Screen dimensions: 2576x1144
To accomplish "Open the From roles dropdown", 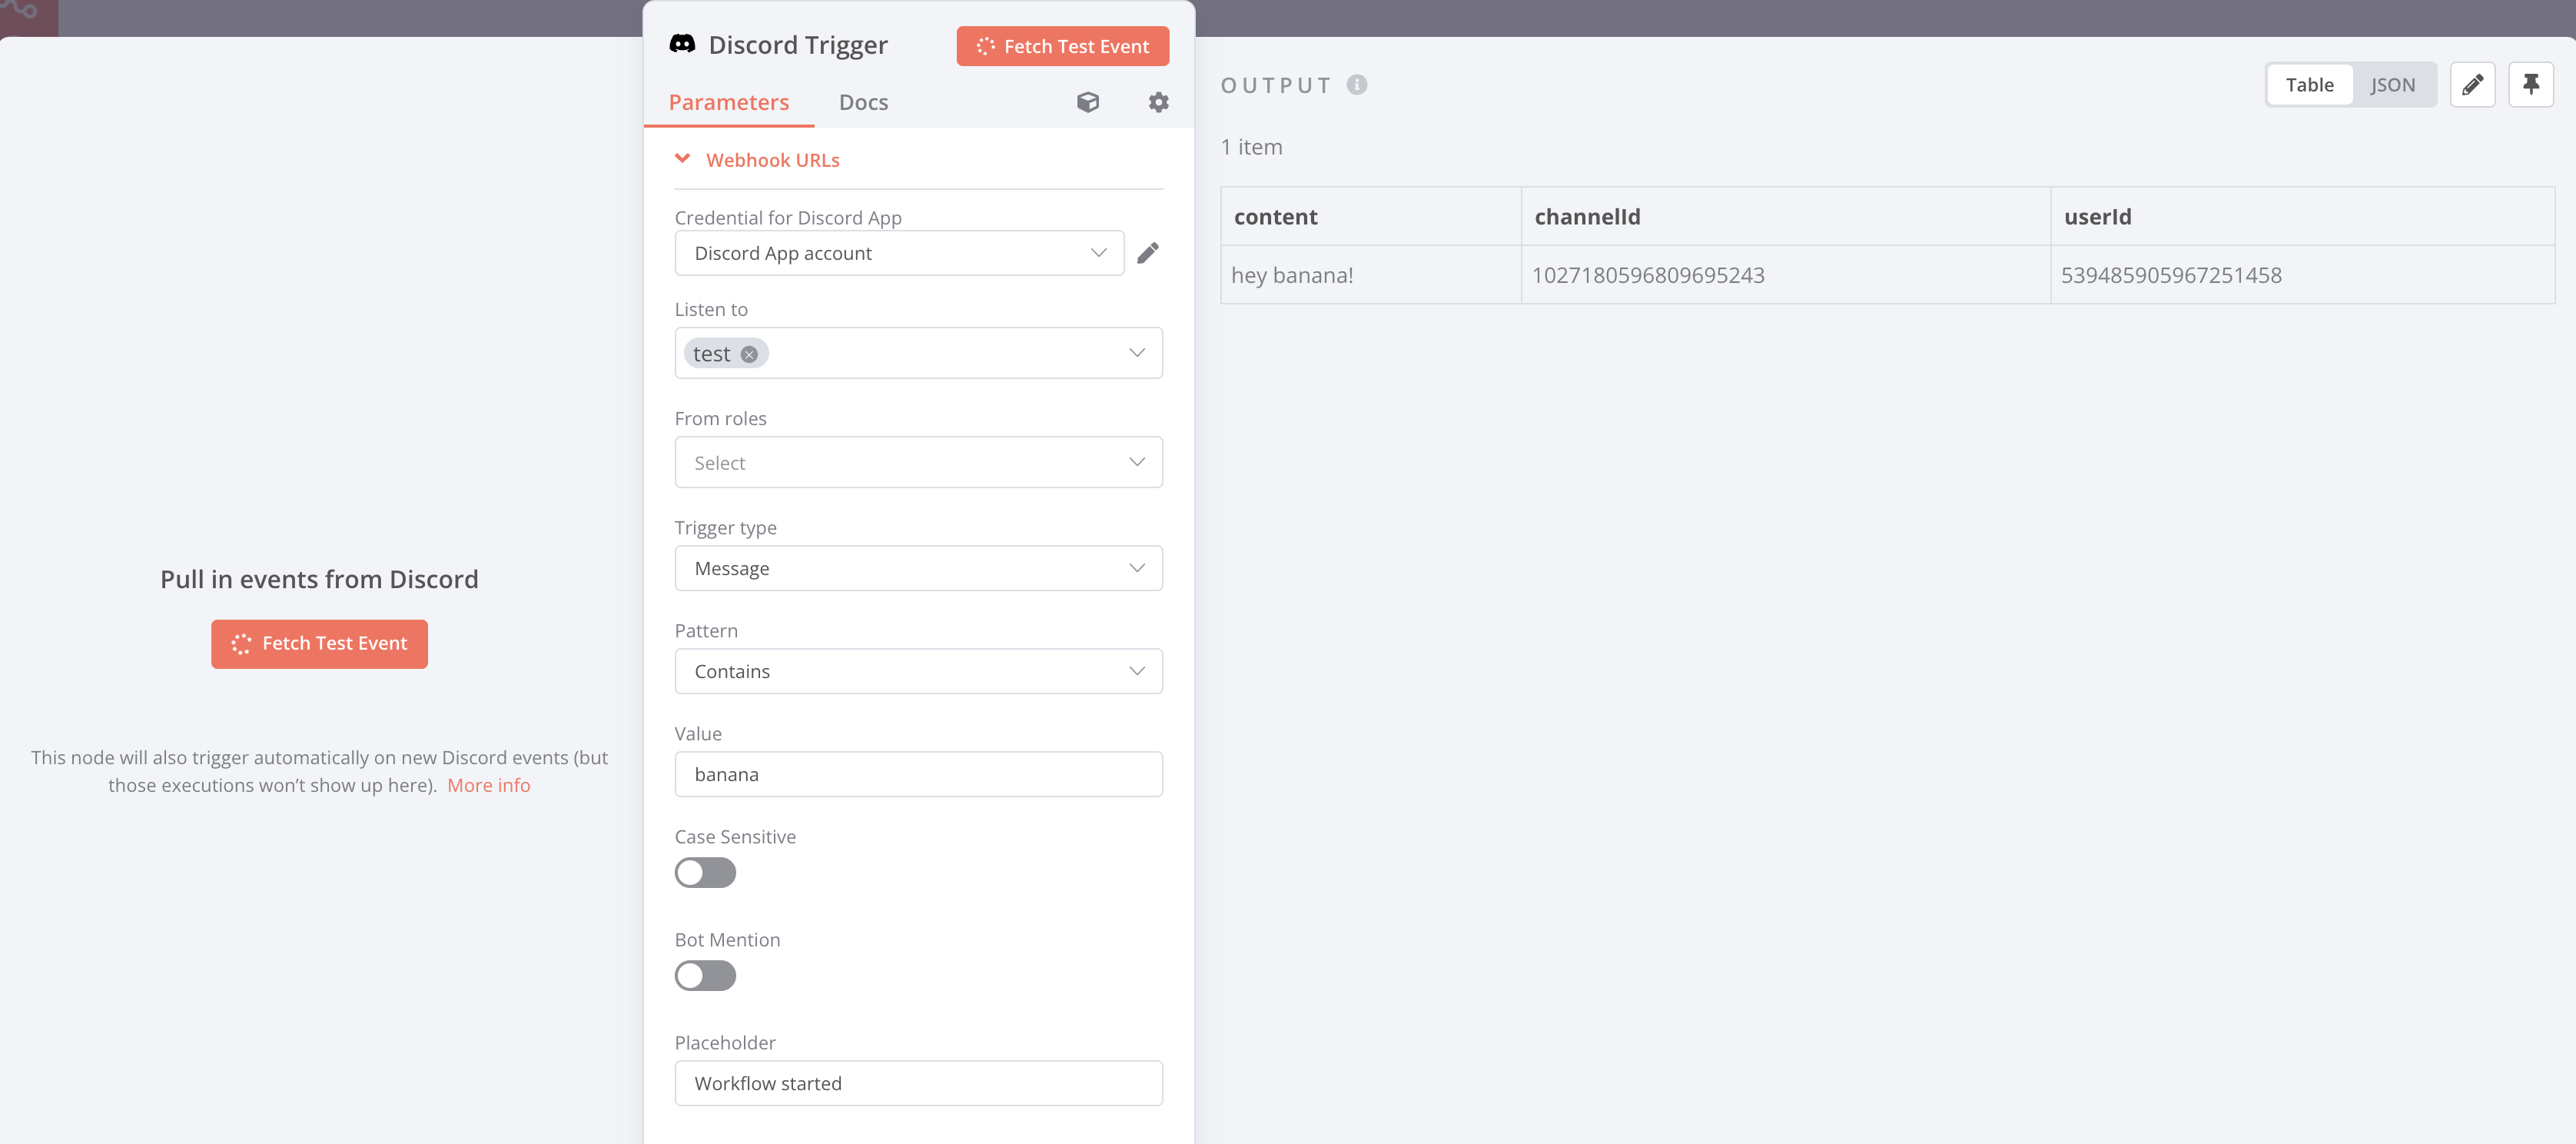I will coord(918,462).
